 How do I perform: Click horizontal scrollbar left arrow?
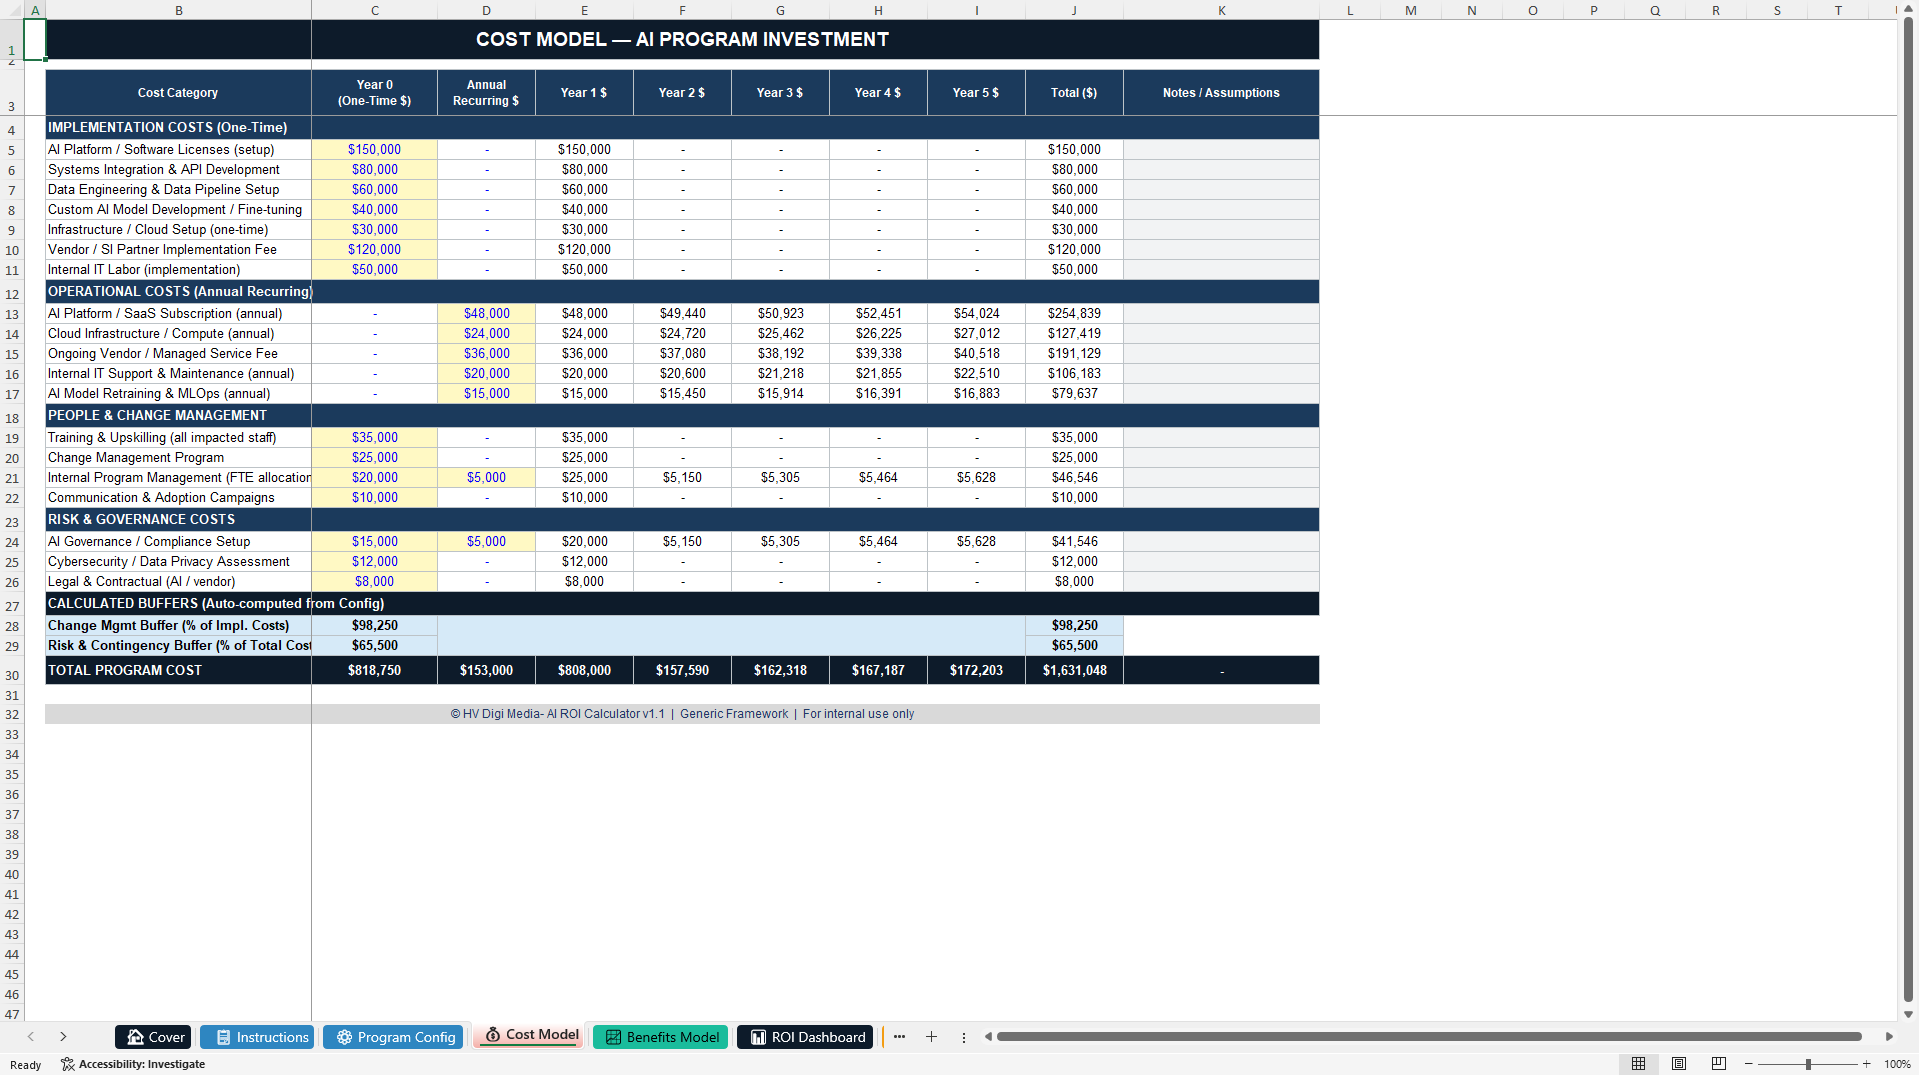[x=988, y=1037]
